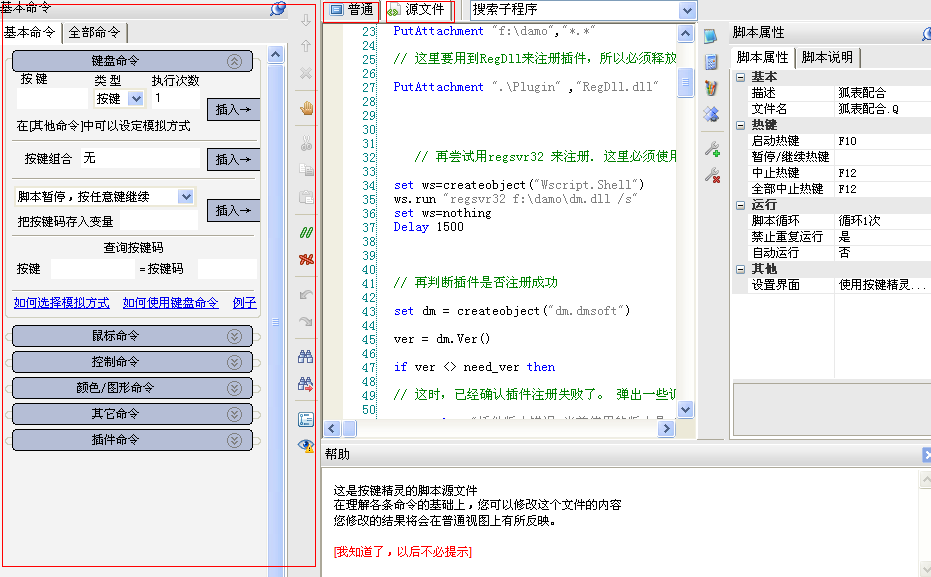Click the calculator icon in right toolbar

pyautogui.click(x=711, y=62)
